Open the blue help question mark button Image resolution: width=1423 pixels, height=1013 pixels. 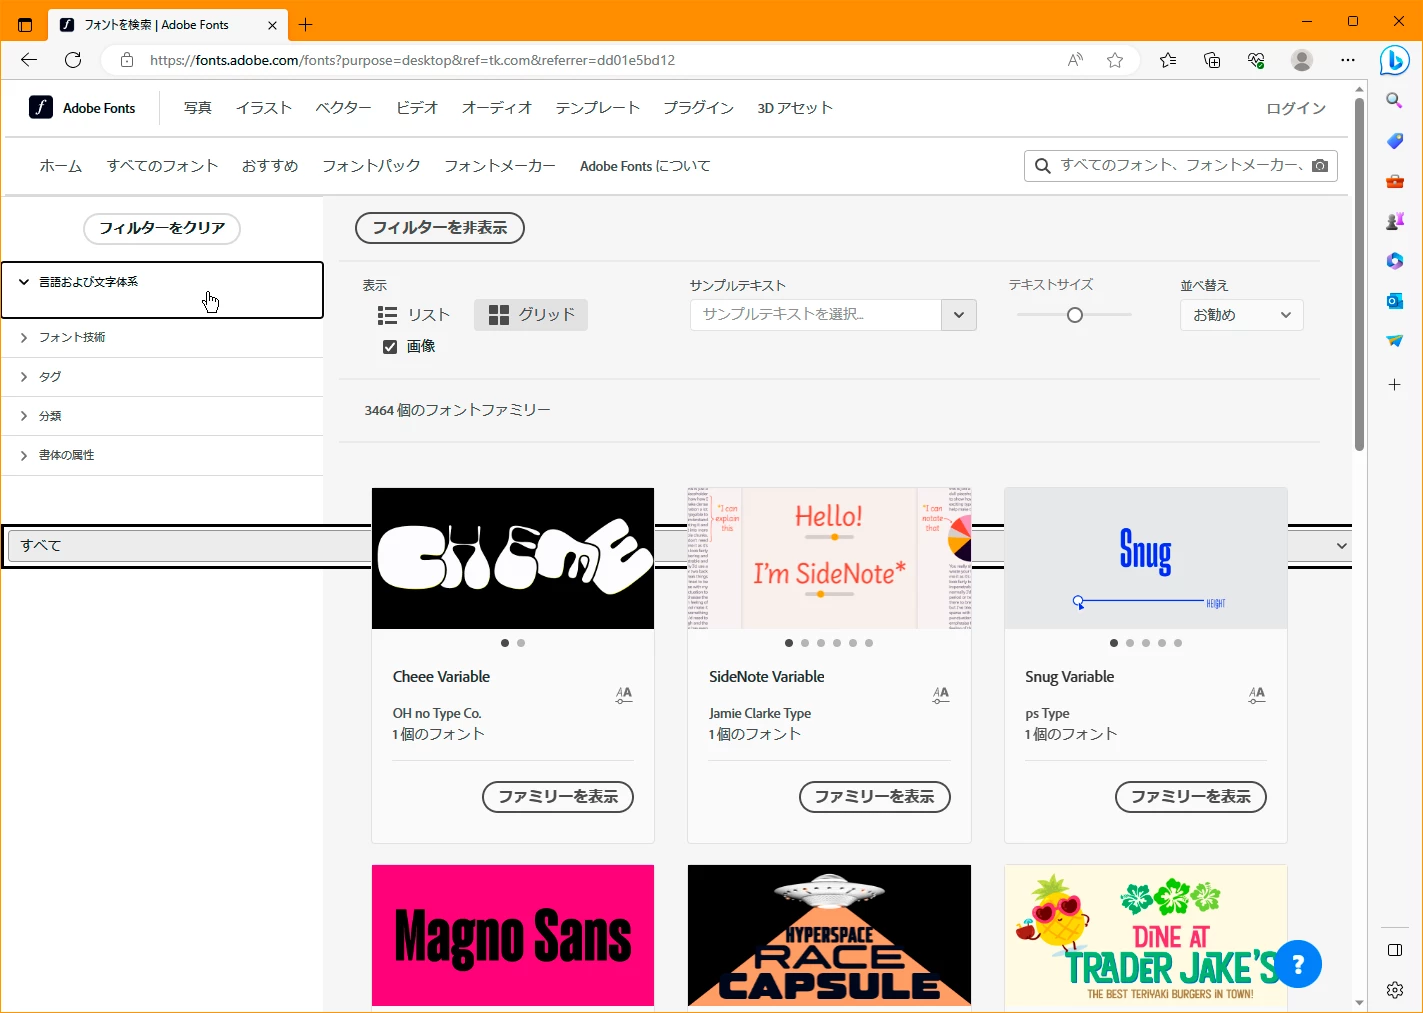tap(1298, 964)
